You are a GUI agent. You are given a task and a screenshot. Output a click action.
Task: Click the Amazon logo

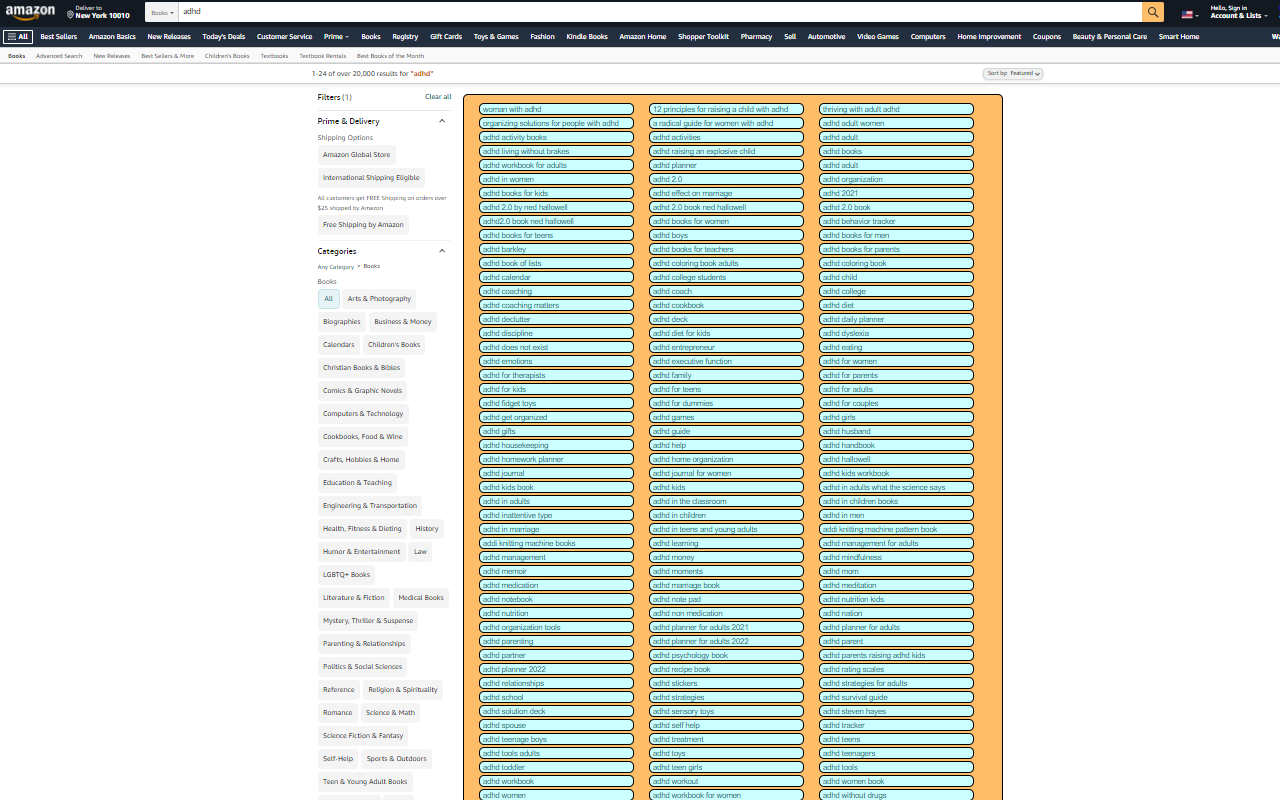30,12
